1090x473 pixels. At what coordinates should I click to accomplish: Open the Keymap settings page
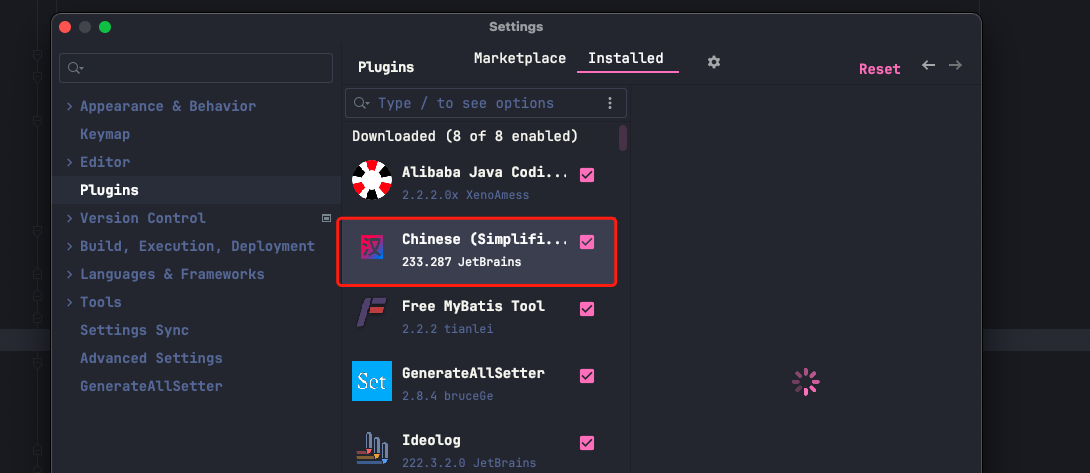tap(105, 134)
